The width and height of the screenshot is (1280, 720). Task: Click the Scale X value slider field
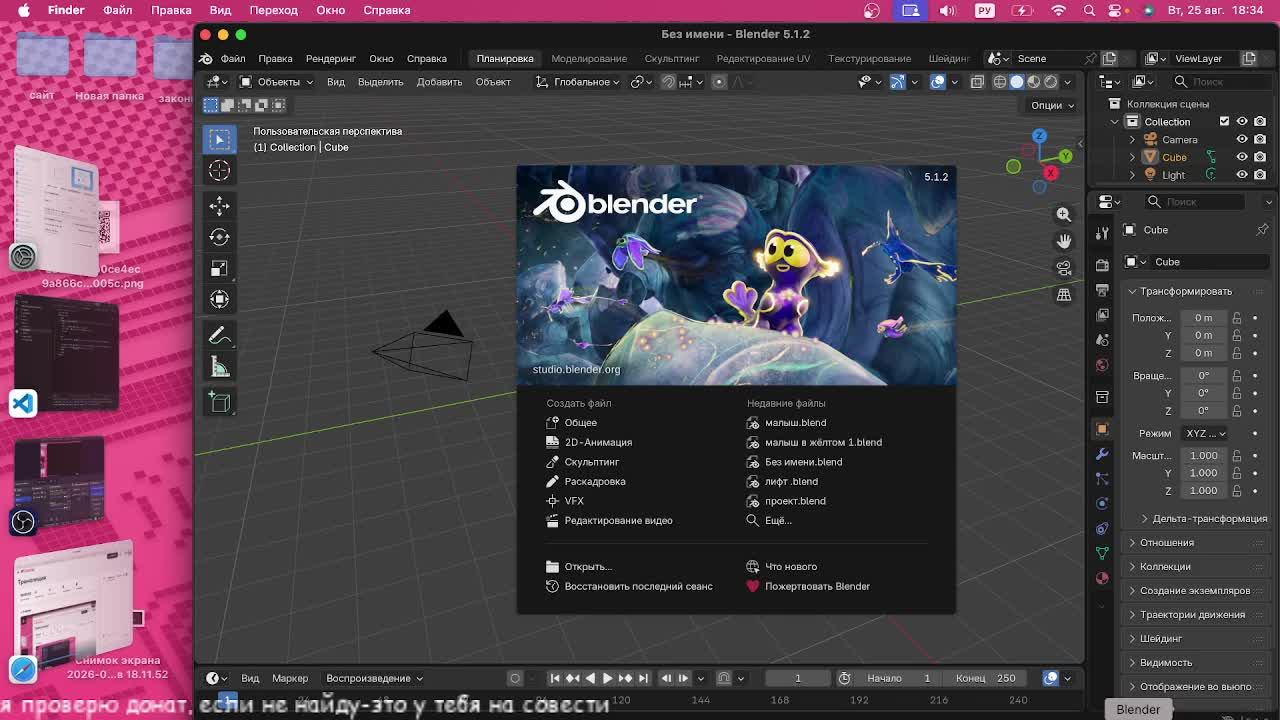tap(1204, 456)
